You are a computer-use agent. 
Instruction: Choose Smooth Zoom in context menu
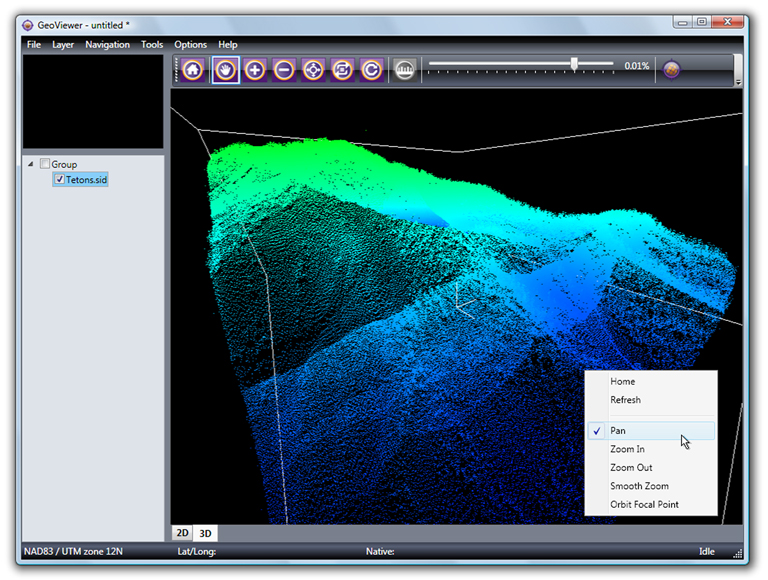pos(651,486)
